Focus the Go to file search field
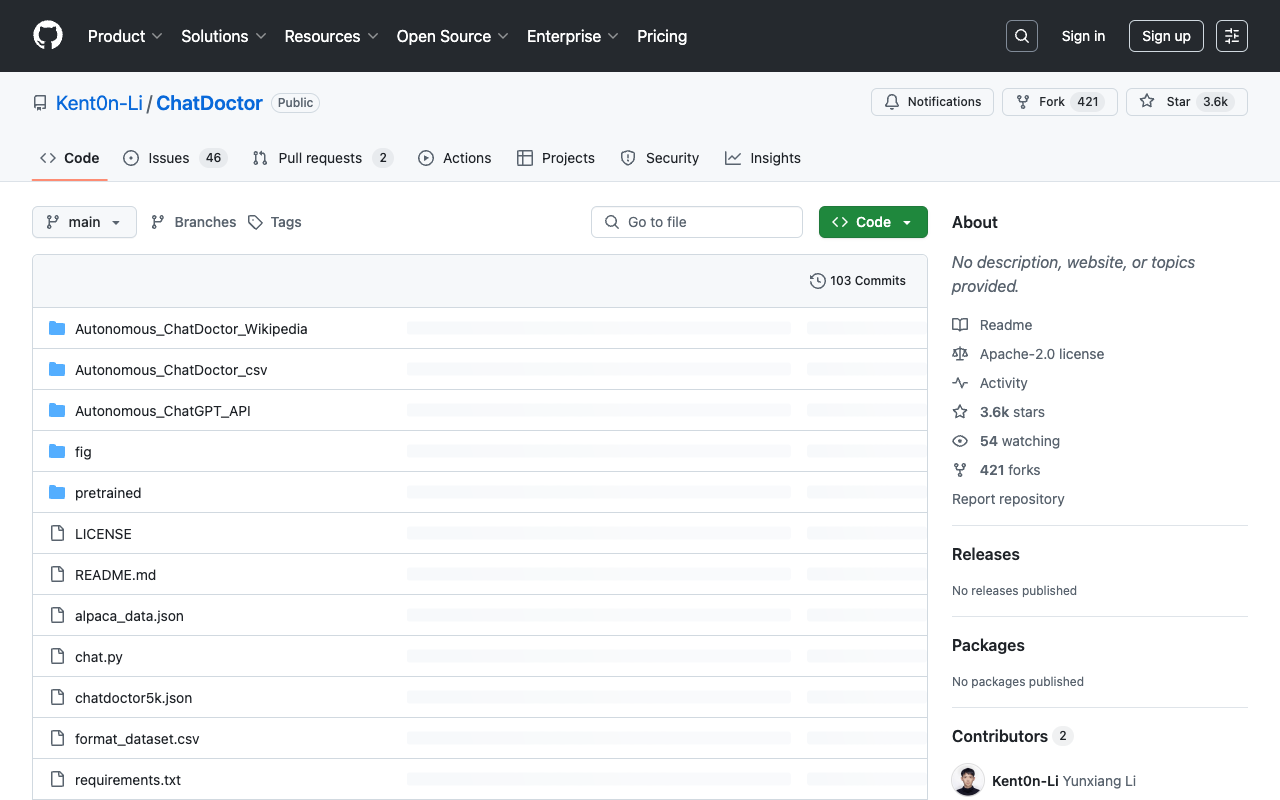The image size is (1280, 800). tap(697, 222)
